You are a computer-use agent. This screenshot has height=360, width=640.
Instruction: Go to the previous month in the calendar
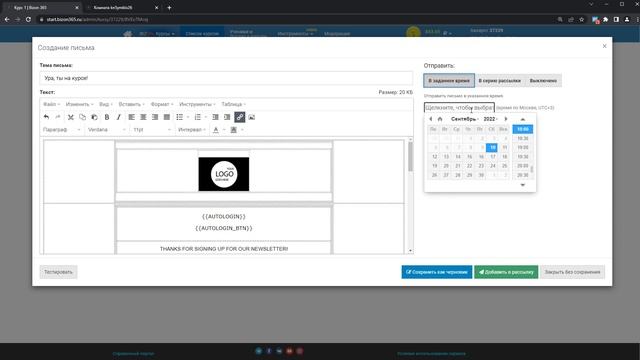431,119
